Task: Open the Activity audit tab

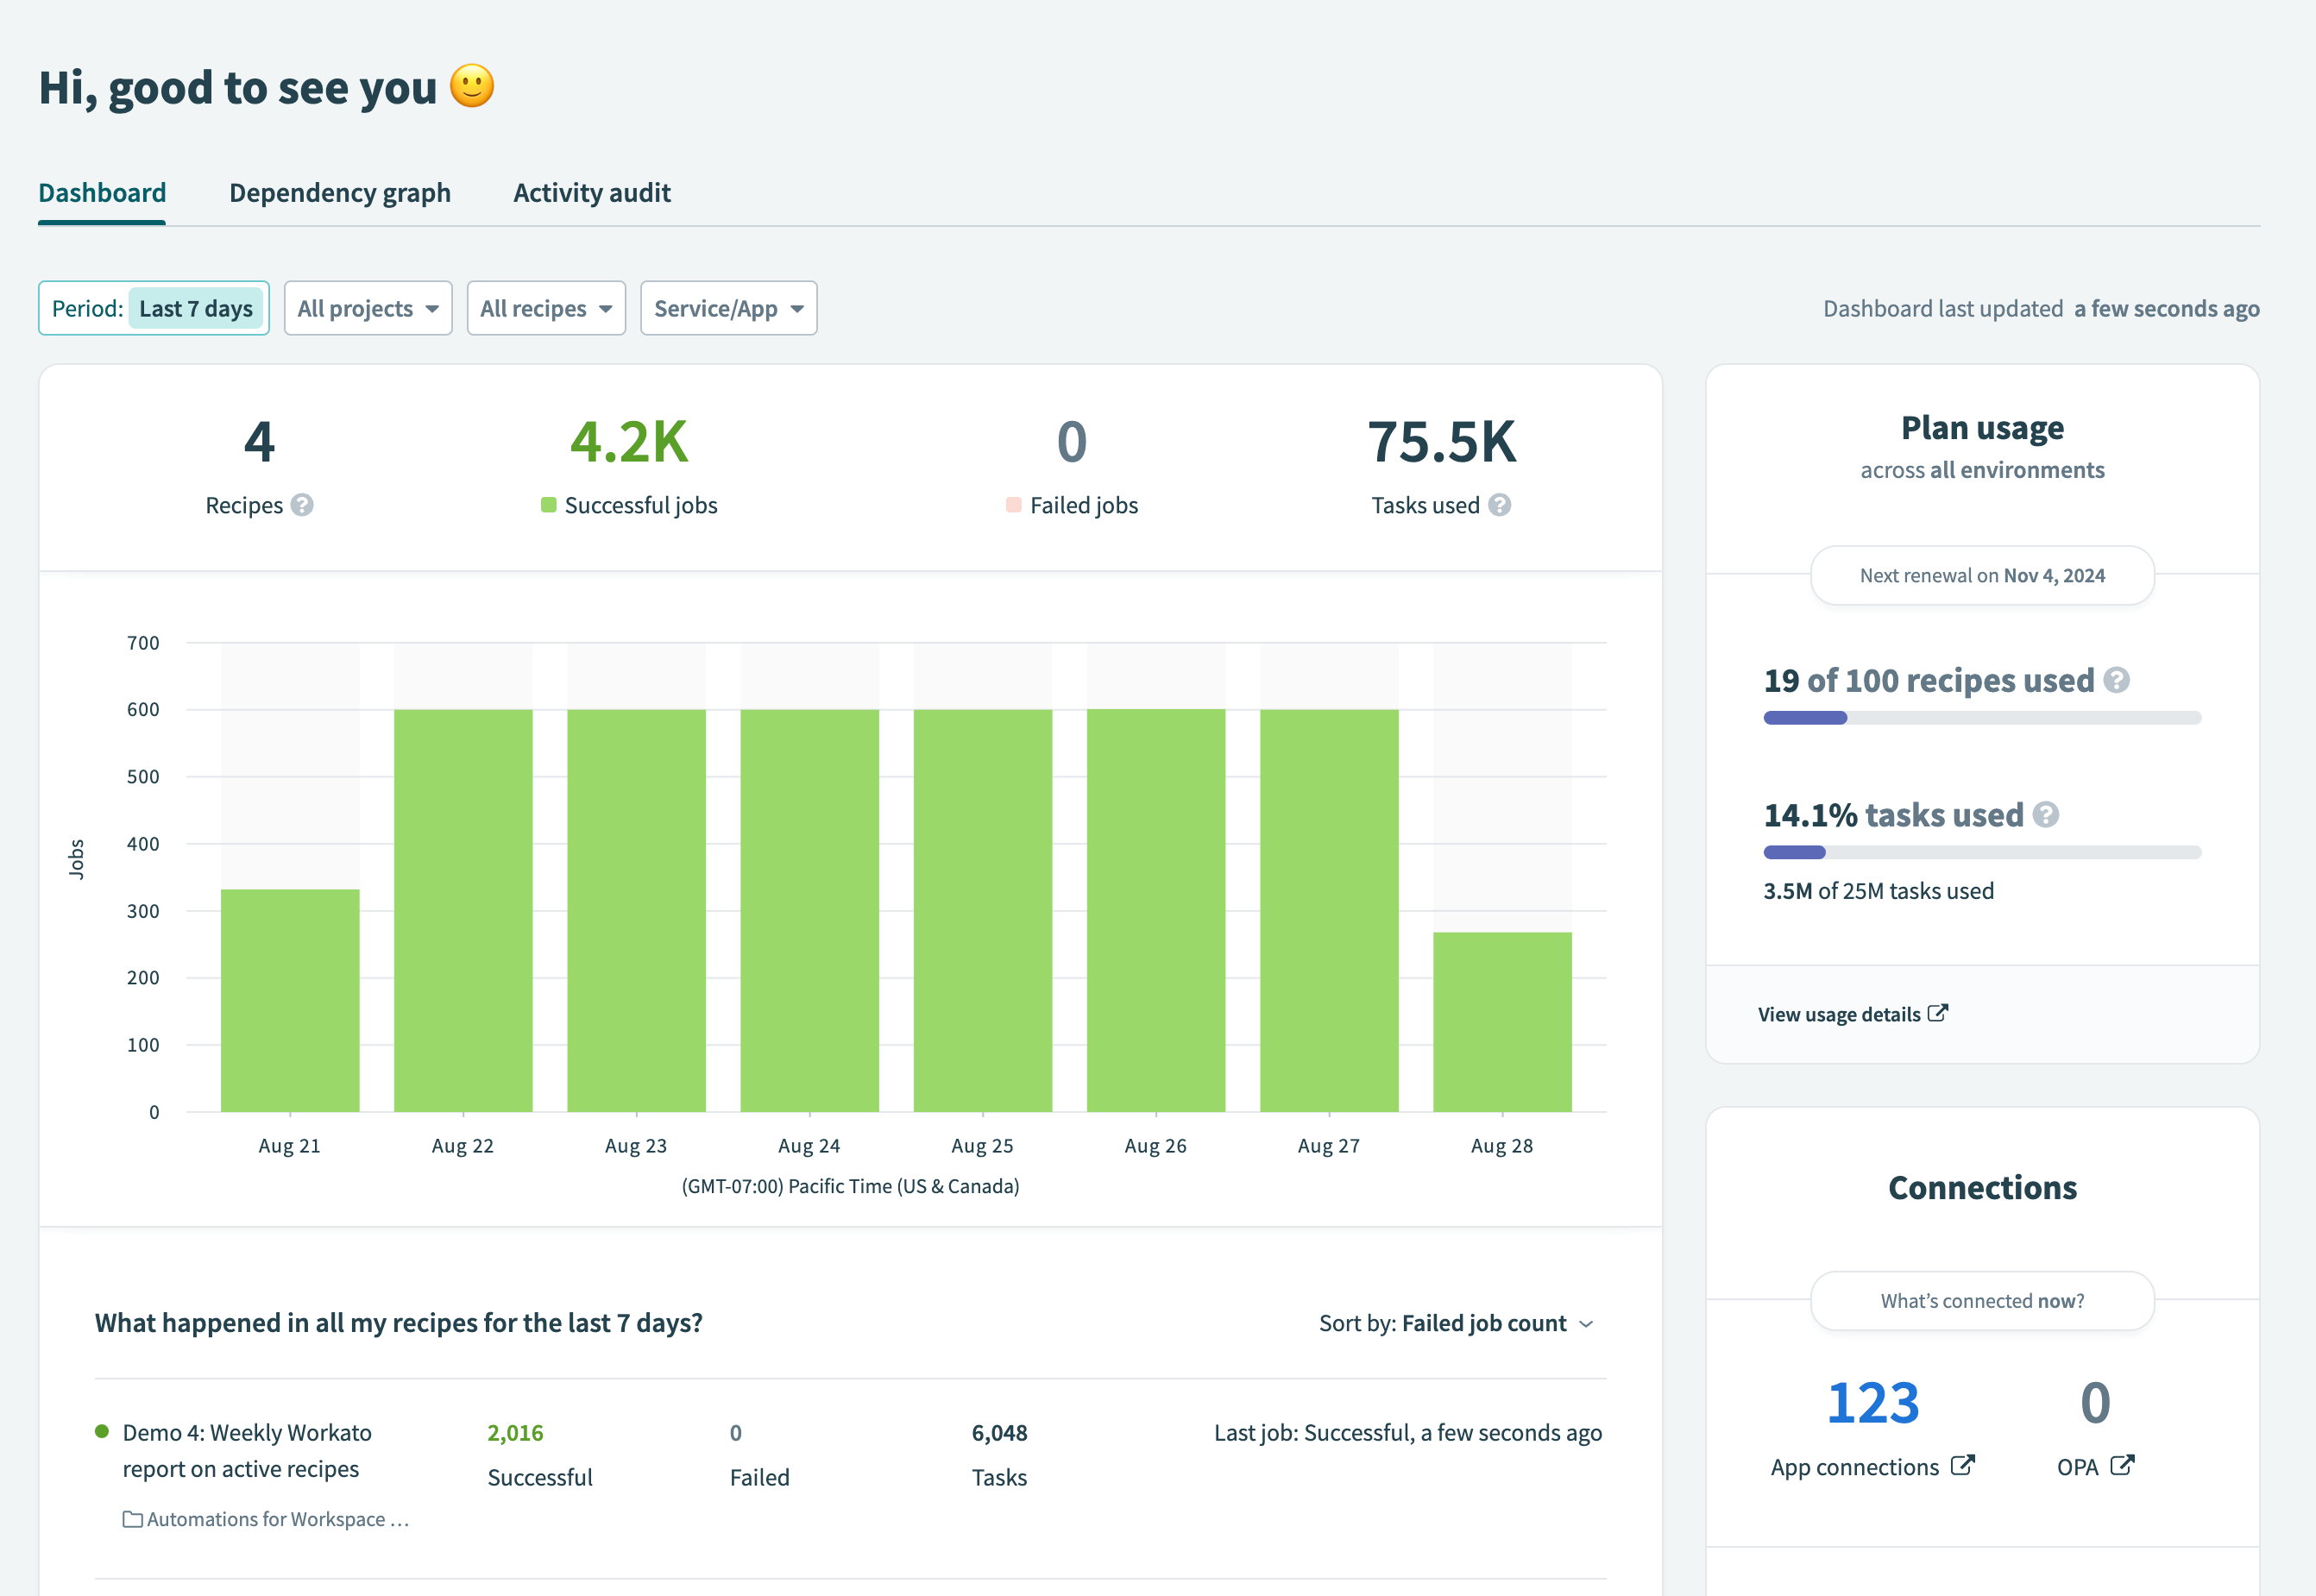Action: (x=592, y=193)
